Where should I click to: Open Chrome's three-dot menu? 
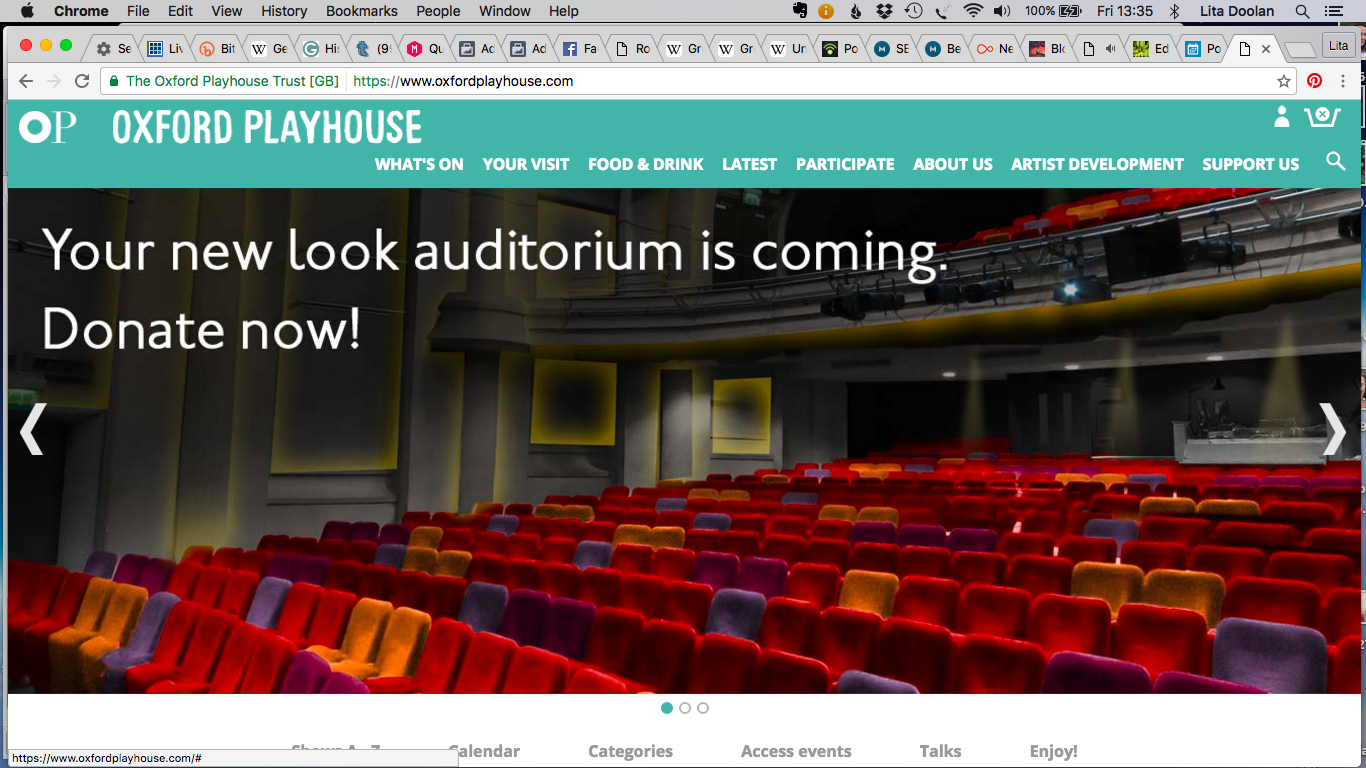1343,81
